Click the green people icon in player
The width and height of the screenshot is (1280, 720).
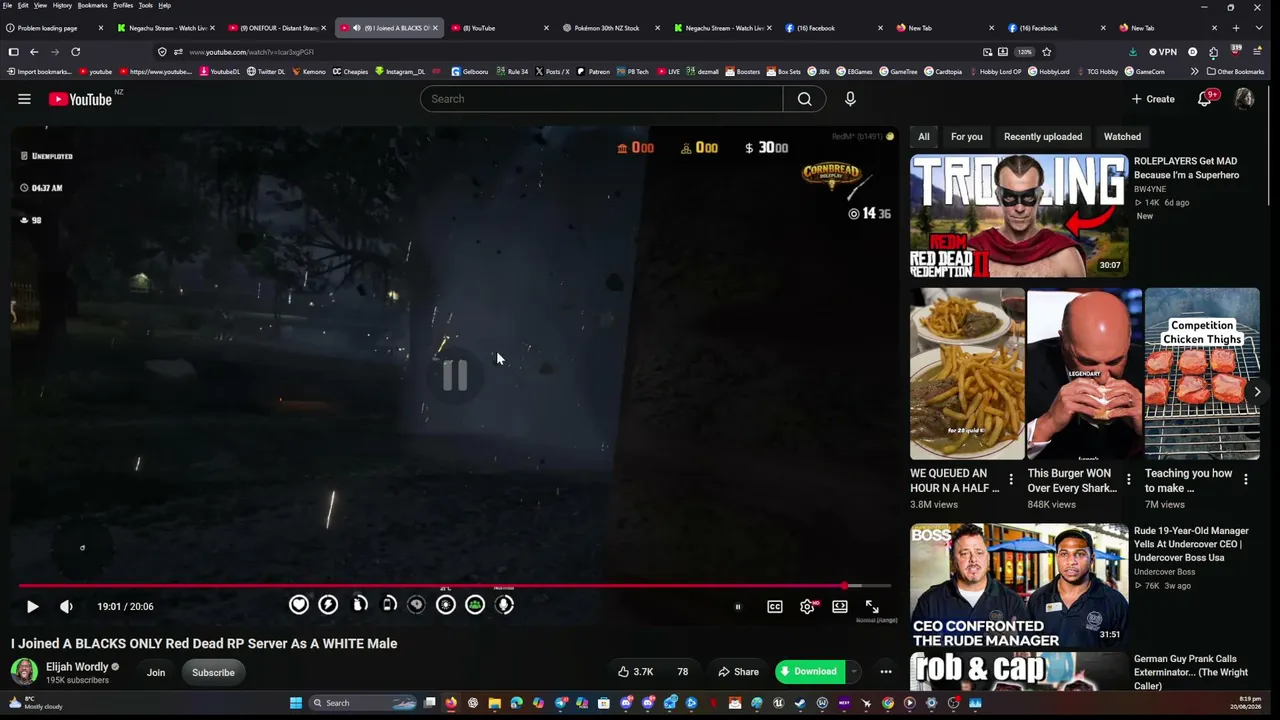pos(475,604)
